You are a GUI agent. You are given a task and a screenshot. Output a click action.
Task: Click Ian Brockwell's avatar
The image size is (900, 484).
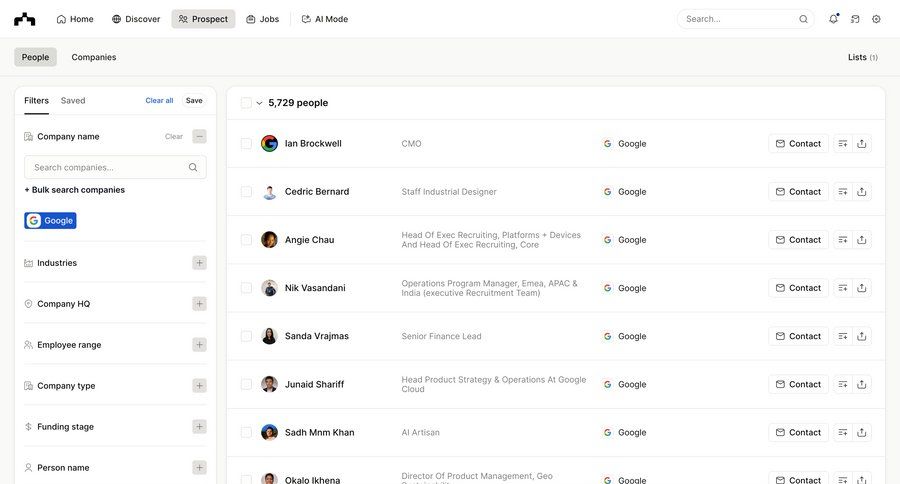pyautogui.click(x=269, y=144)
